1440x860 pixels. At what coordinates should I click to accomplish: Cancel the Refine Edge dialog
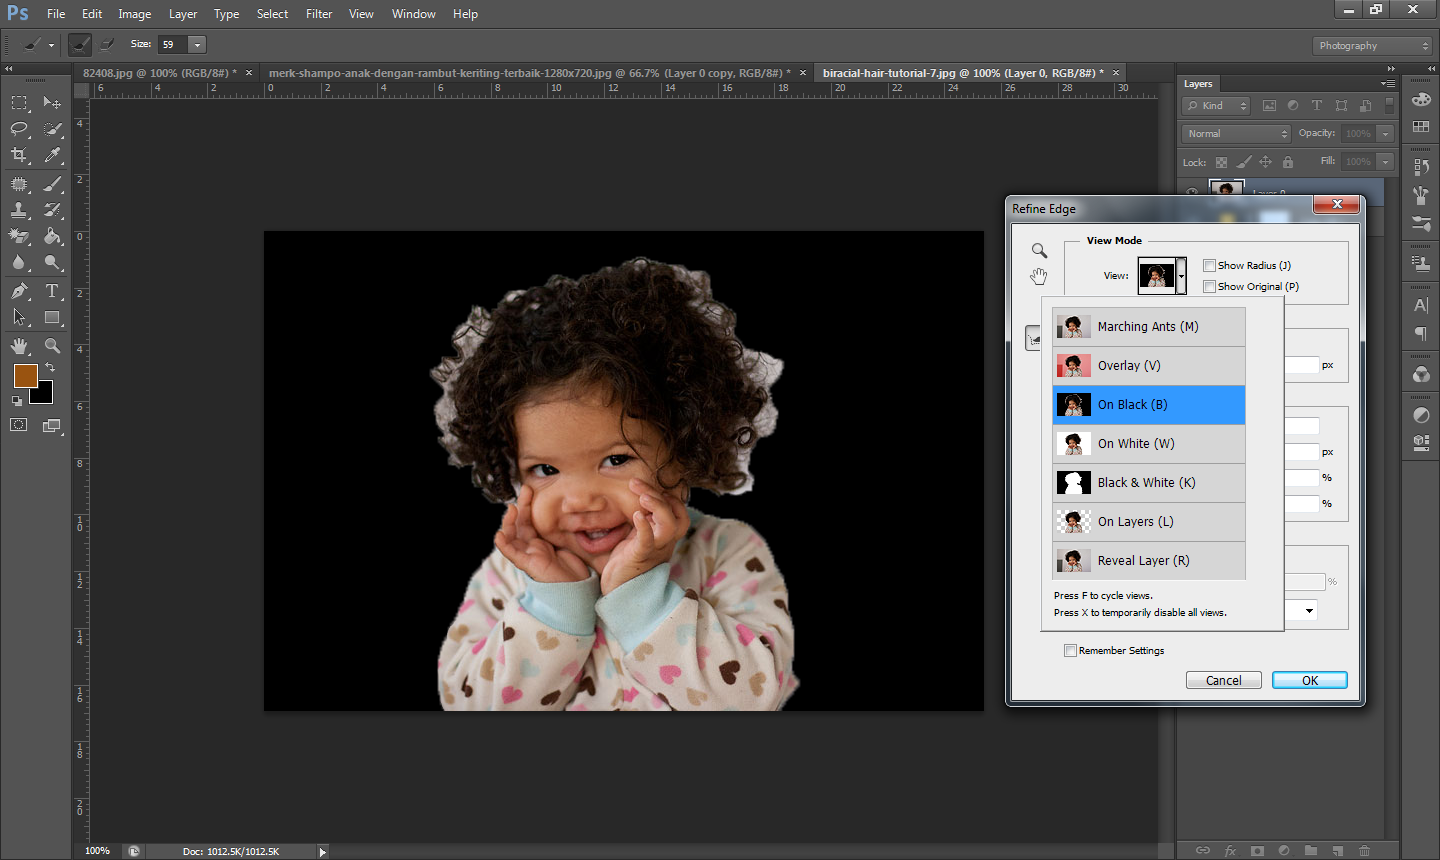(x=1223, y=679)
